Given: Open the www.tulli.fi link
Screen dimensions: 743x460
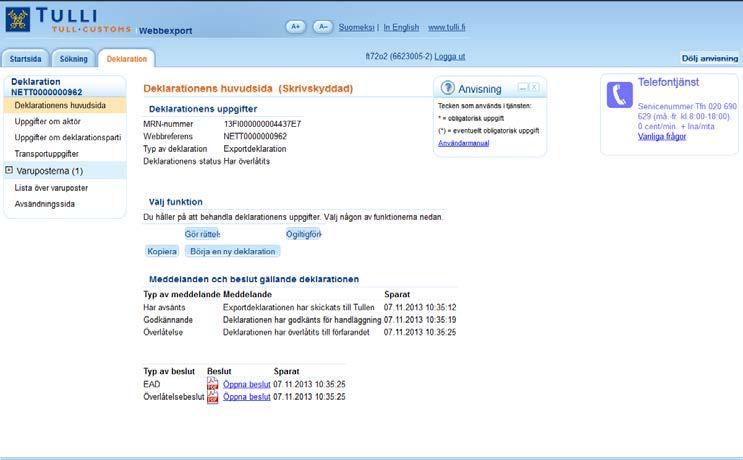Looking at the screenshot, I should [x=446, y=27].
